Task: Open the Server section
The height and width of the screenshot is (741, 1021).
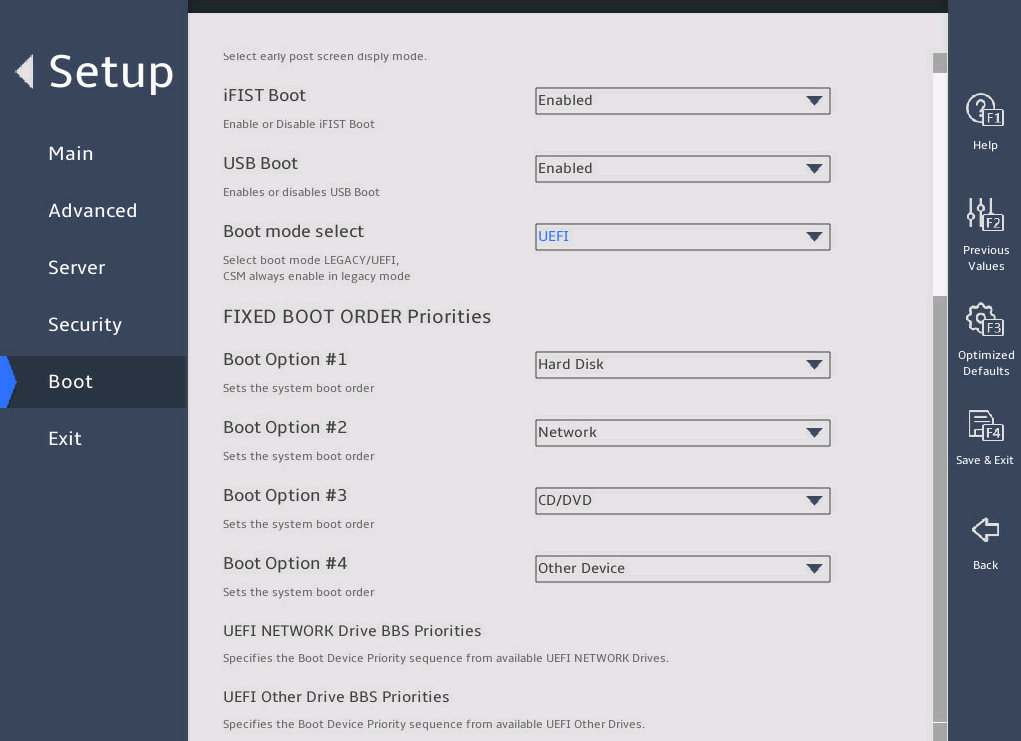Action: pos(77,268)
